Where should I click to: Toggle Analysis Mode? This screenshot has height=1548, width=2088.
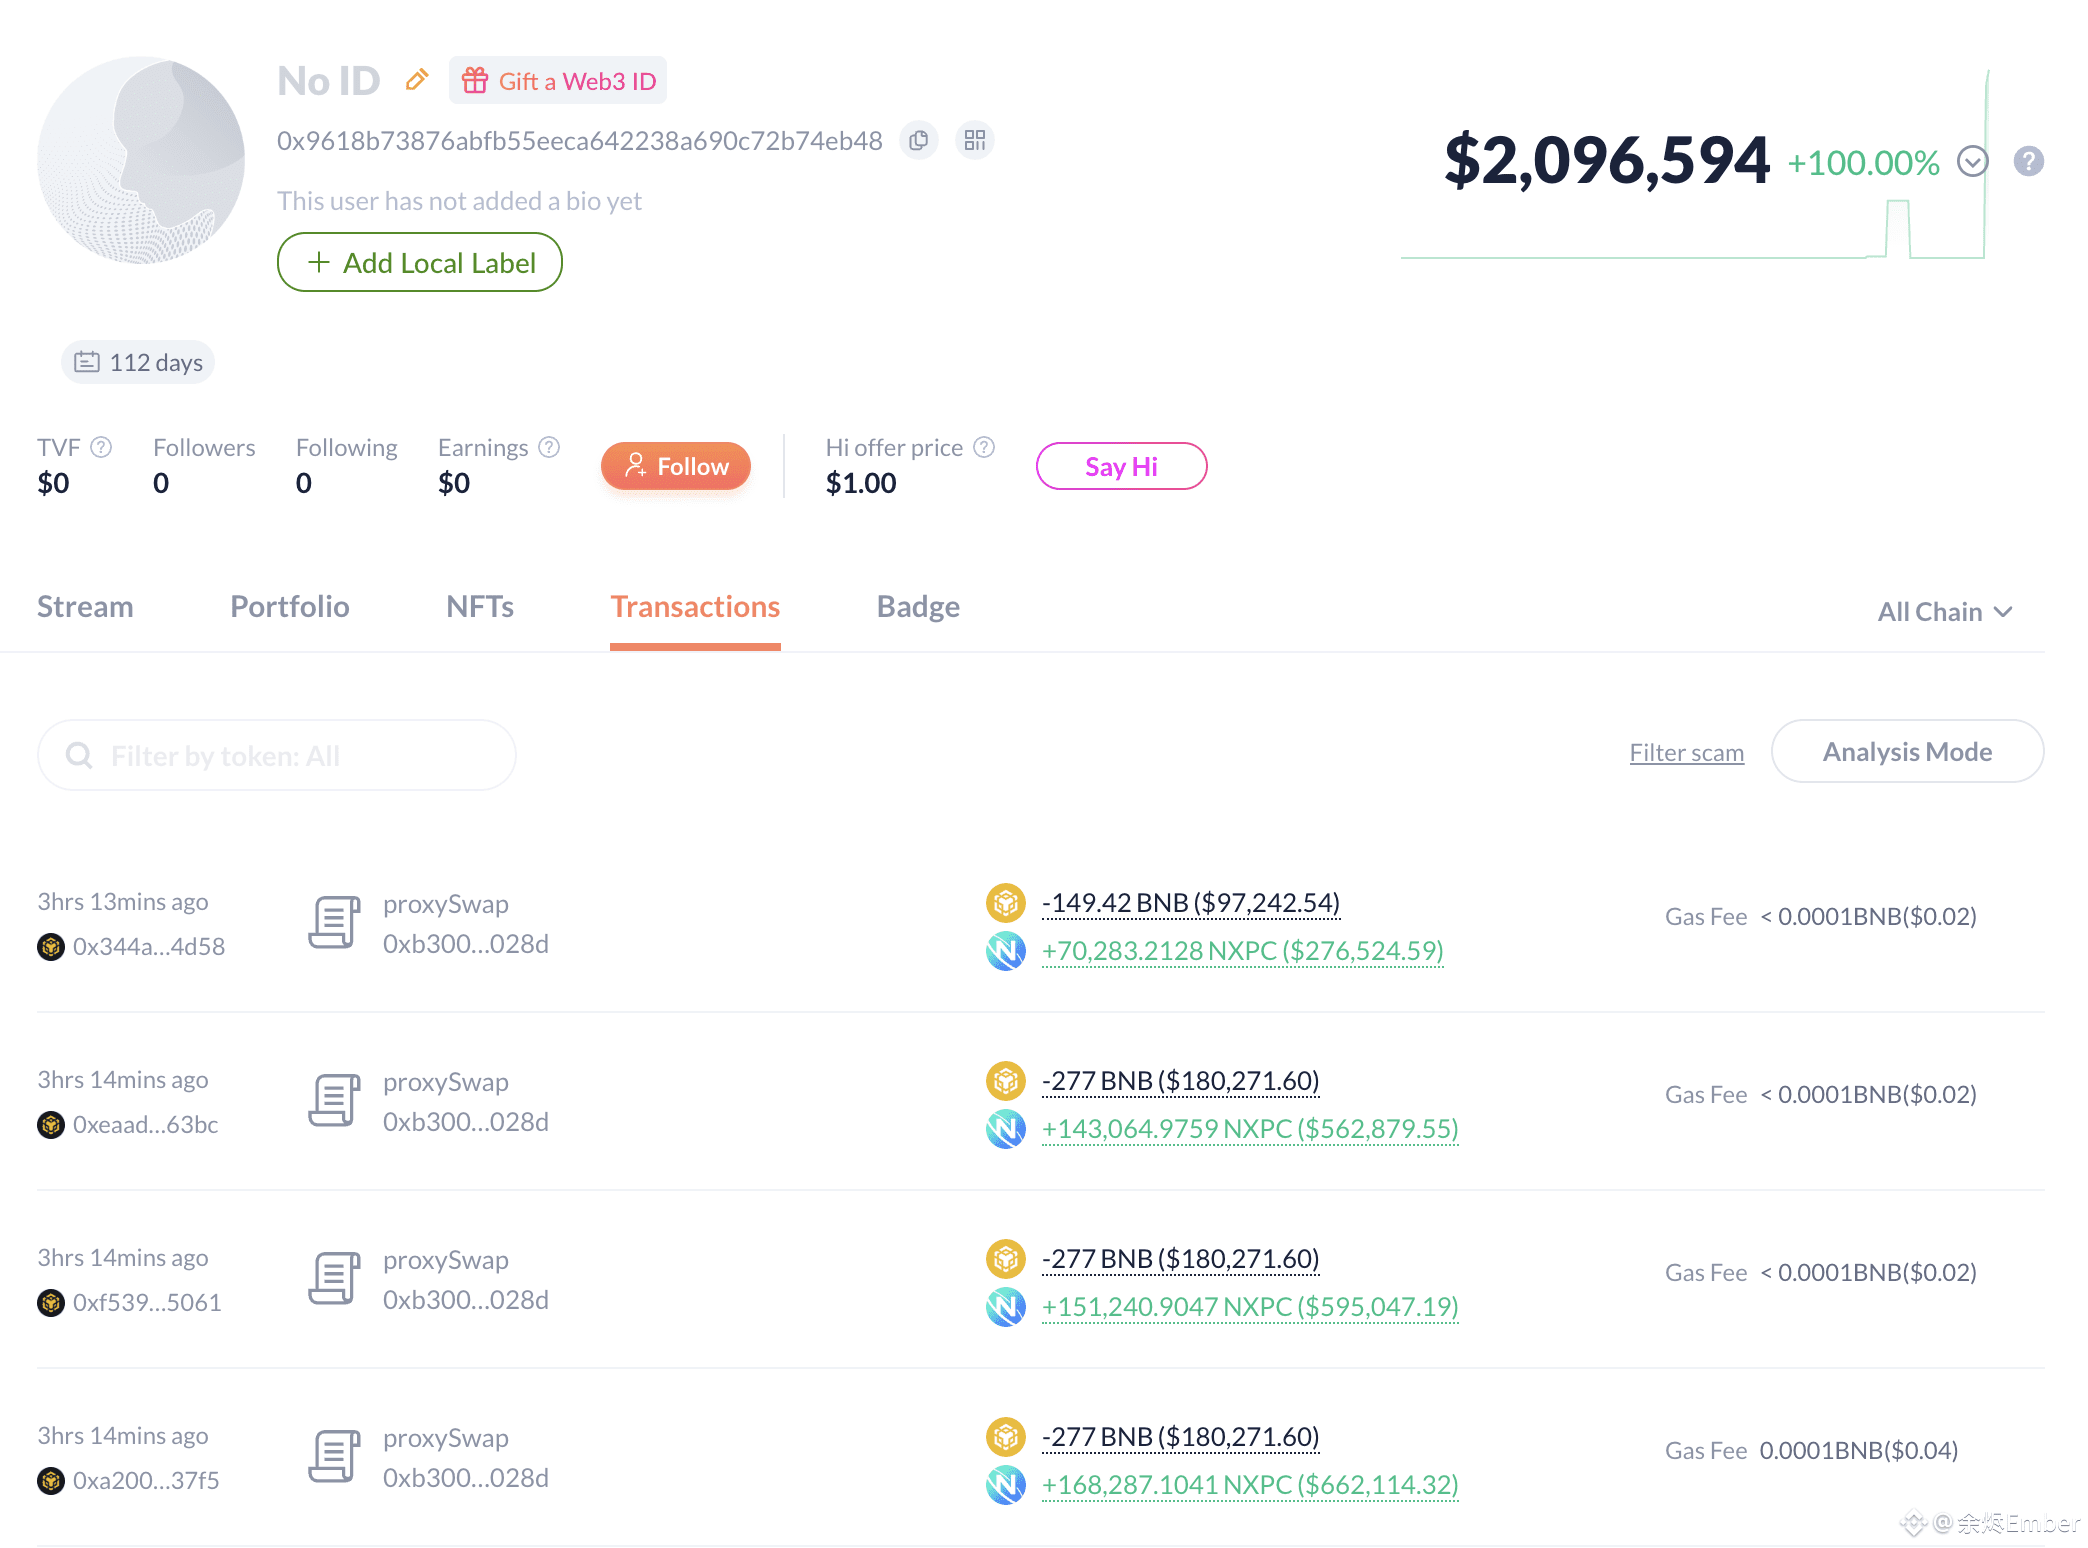coord(1906,751)
